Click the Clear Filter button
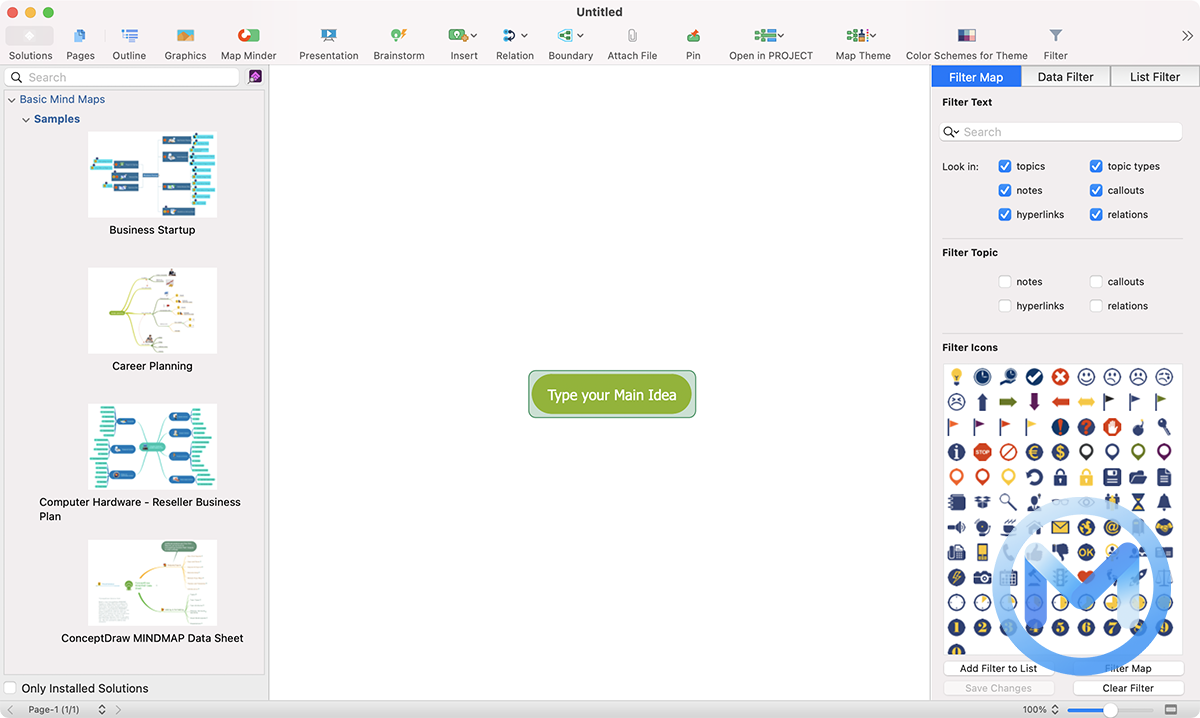 pyautogui.click(x=1128, y=688)
